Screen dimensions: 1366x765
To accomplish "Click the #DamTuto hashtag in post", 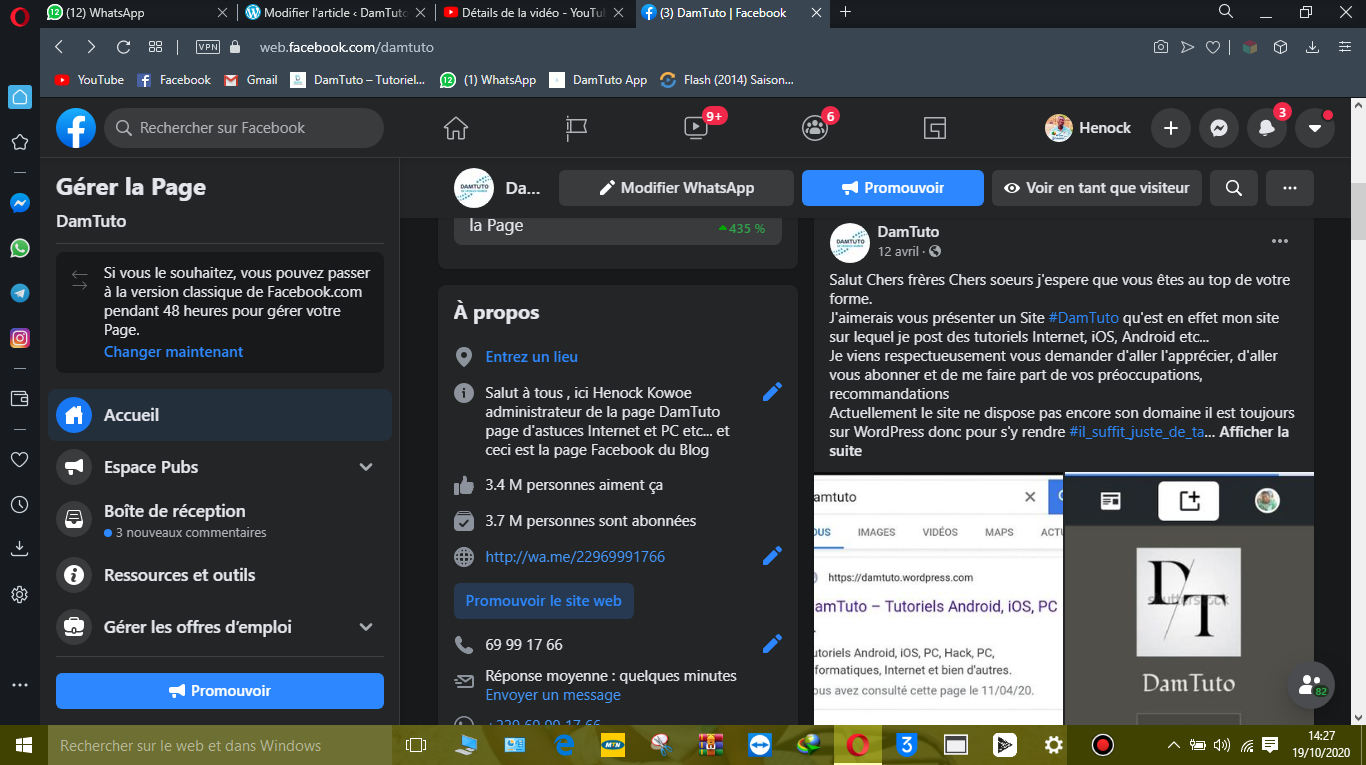I will pos(1084,318).
